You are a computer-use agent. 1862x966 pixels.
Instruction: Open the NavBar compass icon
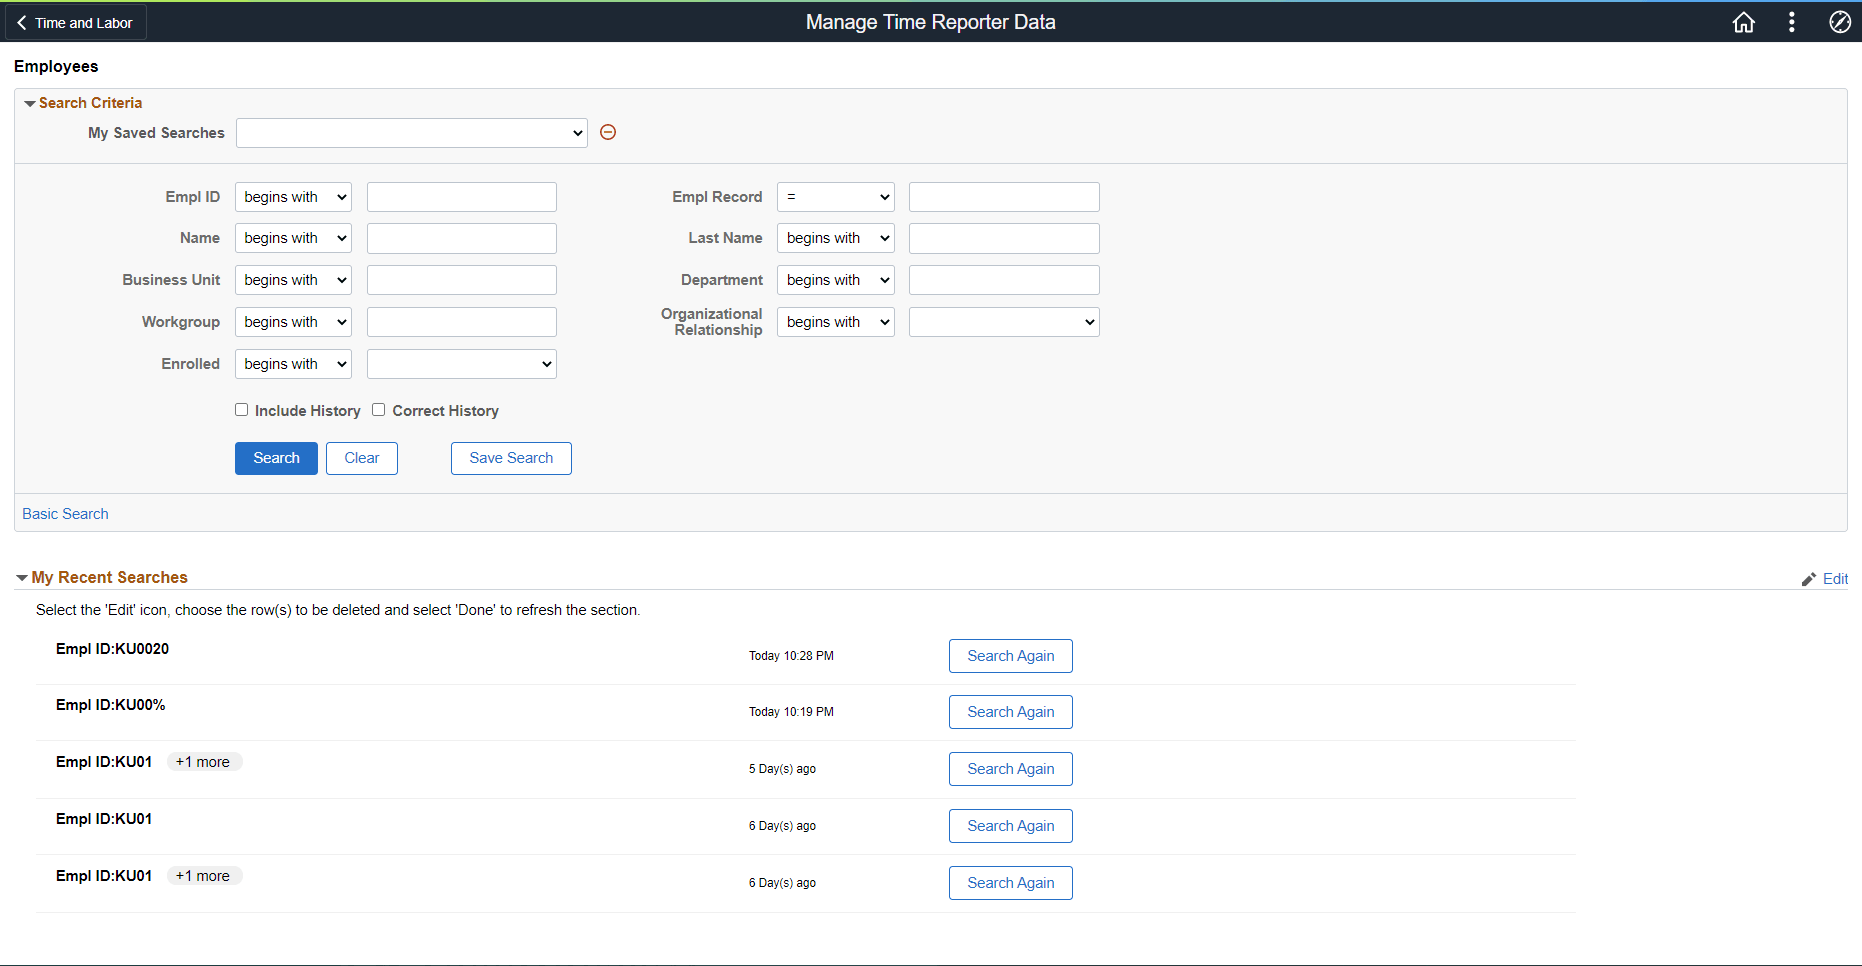click(x=1840, y=21)
